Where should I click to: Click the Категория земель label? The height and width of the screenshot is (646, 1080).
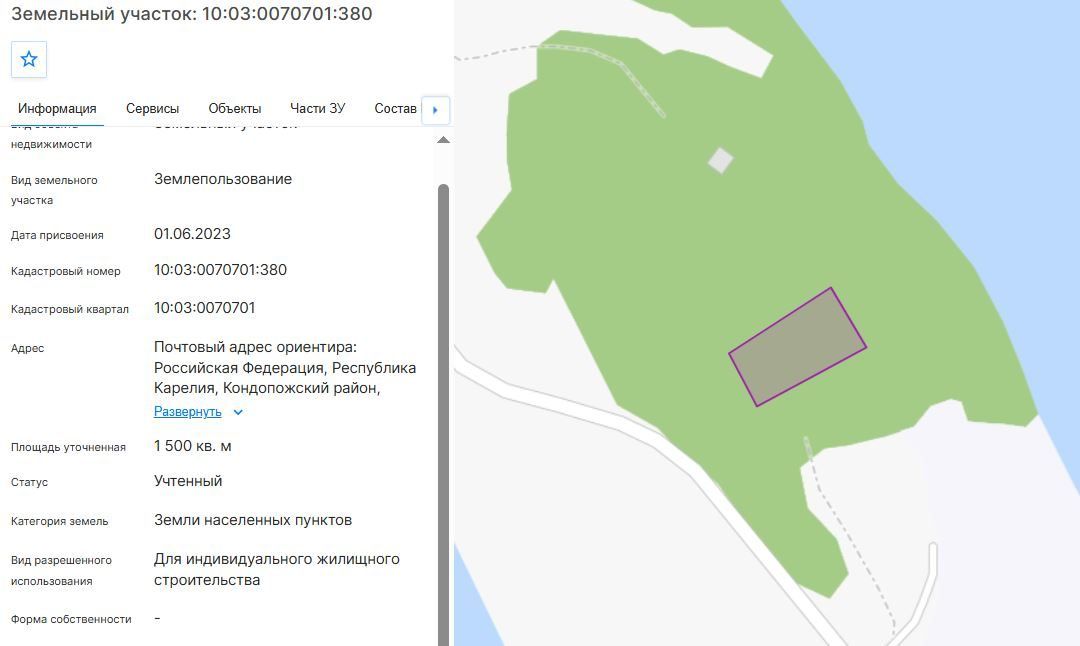(59, 521)
